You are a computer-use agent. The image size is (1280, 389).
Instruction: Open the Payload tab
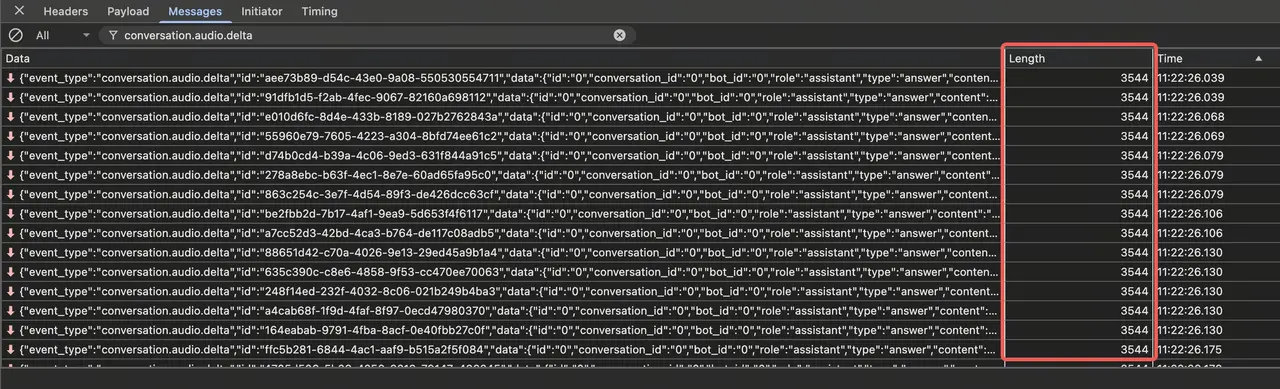(128, 12)
